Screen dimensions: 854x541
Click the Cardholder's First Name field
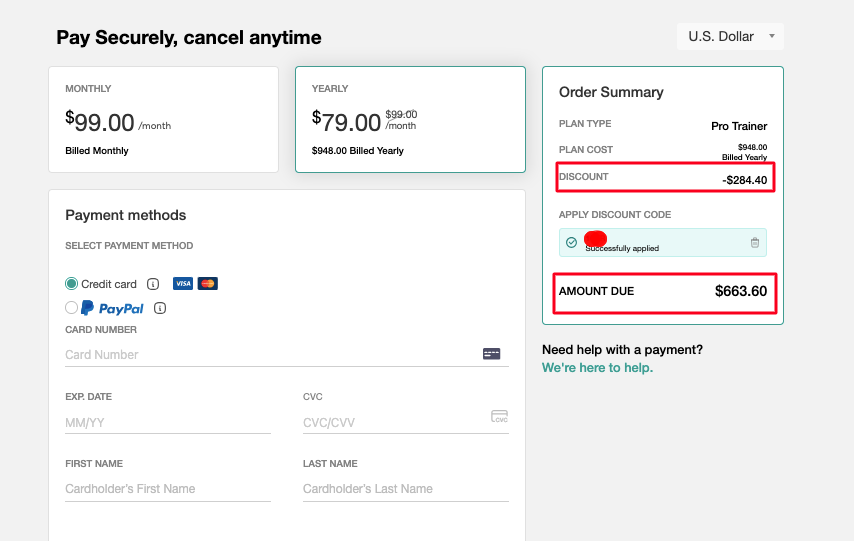pyautogui.click(x=167, y=489)
